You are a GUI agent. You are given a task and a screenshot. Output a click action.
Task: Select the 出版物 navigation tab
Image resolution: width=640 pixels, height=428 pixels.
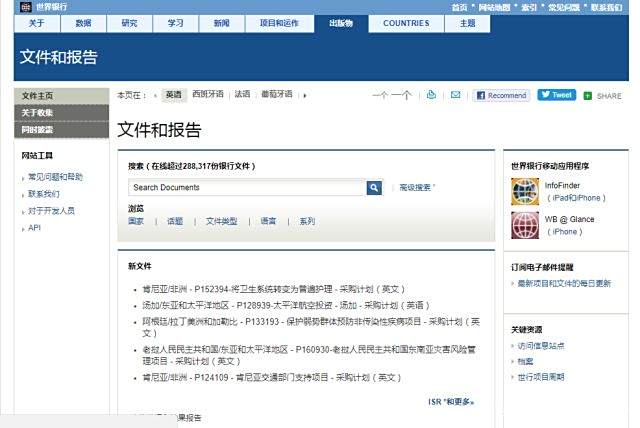pyautogui.click(x=341, y=23)
